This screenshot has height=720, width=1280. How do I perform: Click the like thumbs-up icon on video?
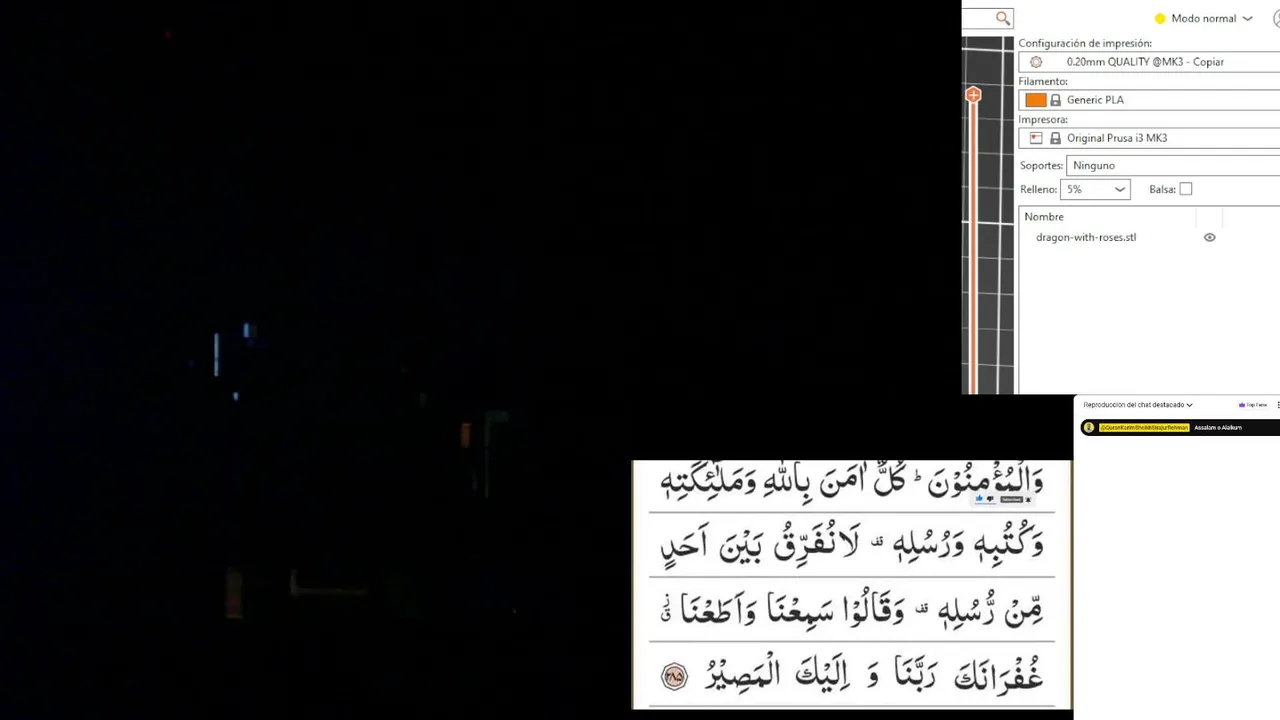tap(979, 499)
